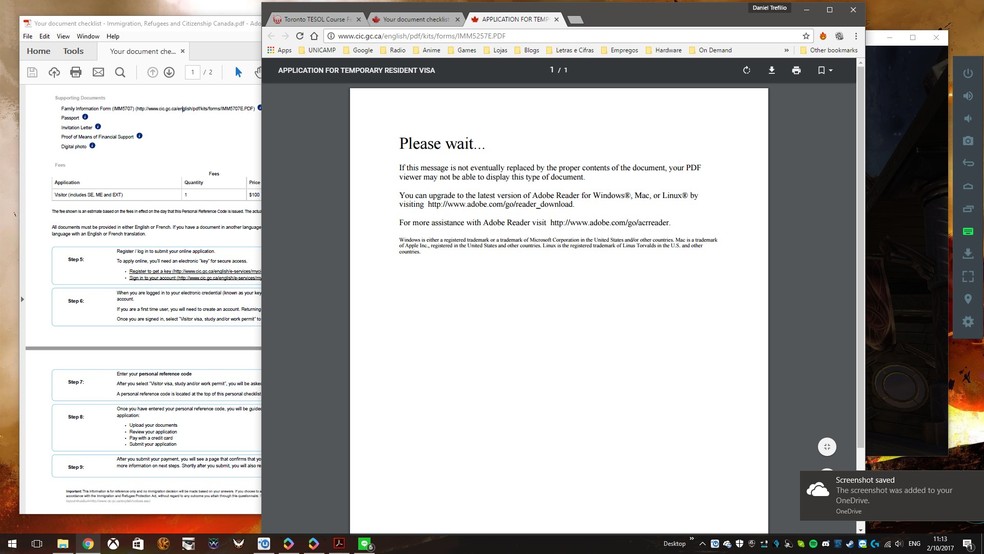Open the 'Register to get a key' link
984x554 pixels.
195,271
